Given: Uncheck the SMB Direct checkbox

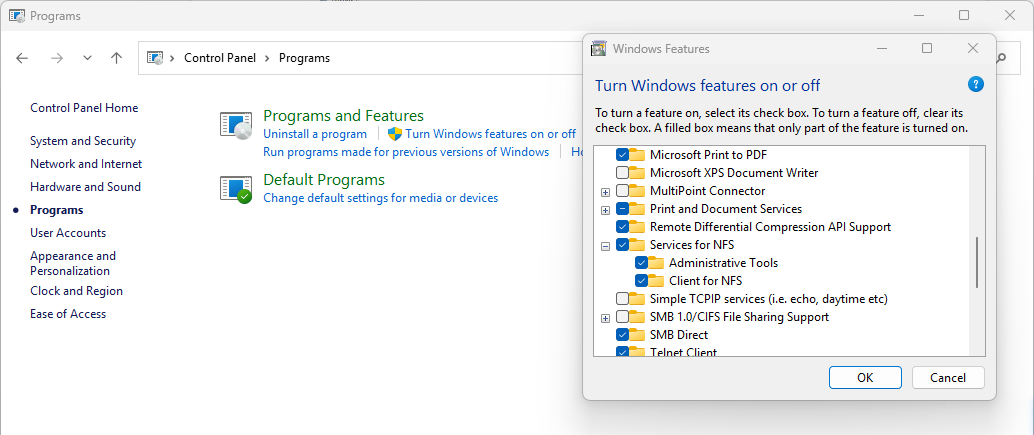Looking at the screenshot, I should 622,334.
